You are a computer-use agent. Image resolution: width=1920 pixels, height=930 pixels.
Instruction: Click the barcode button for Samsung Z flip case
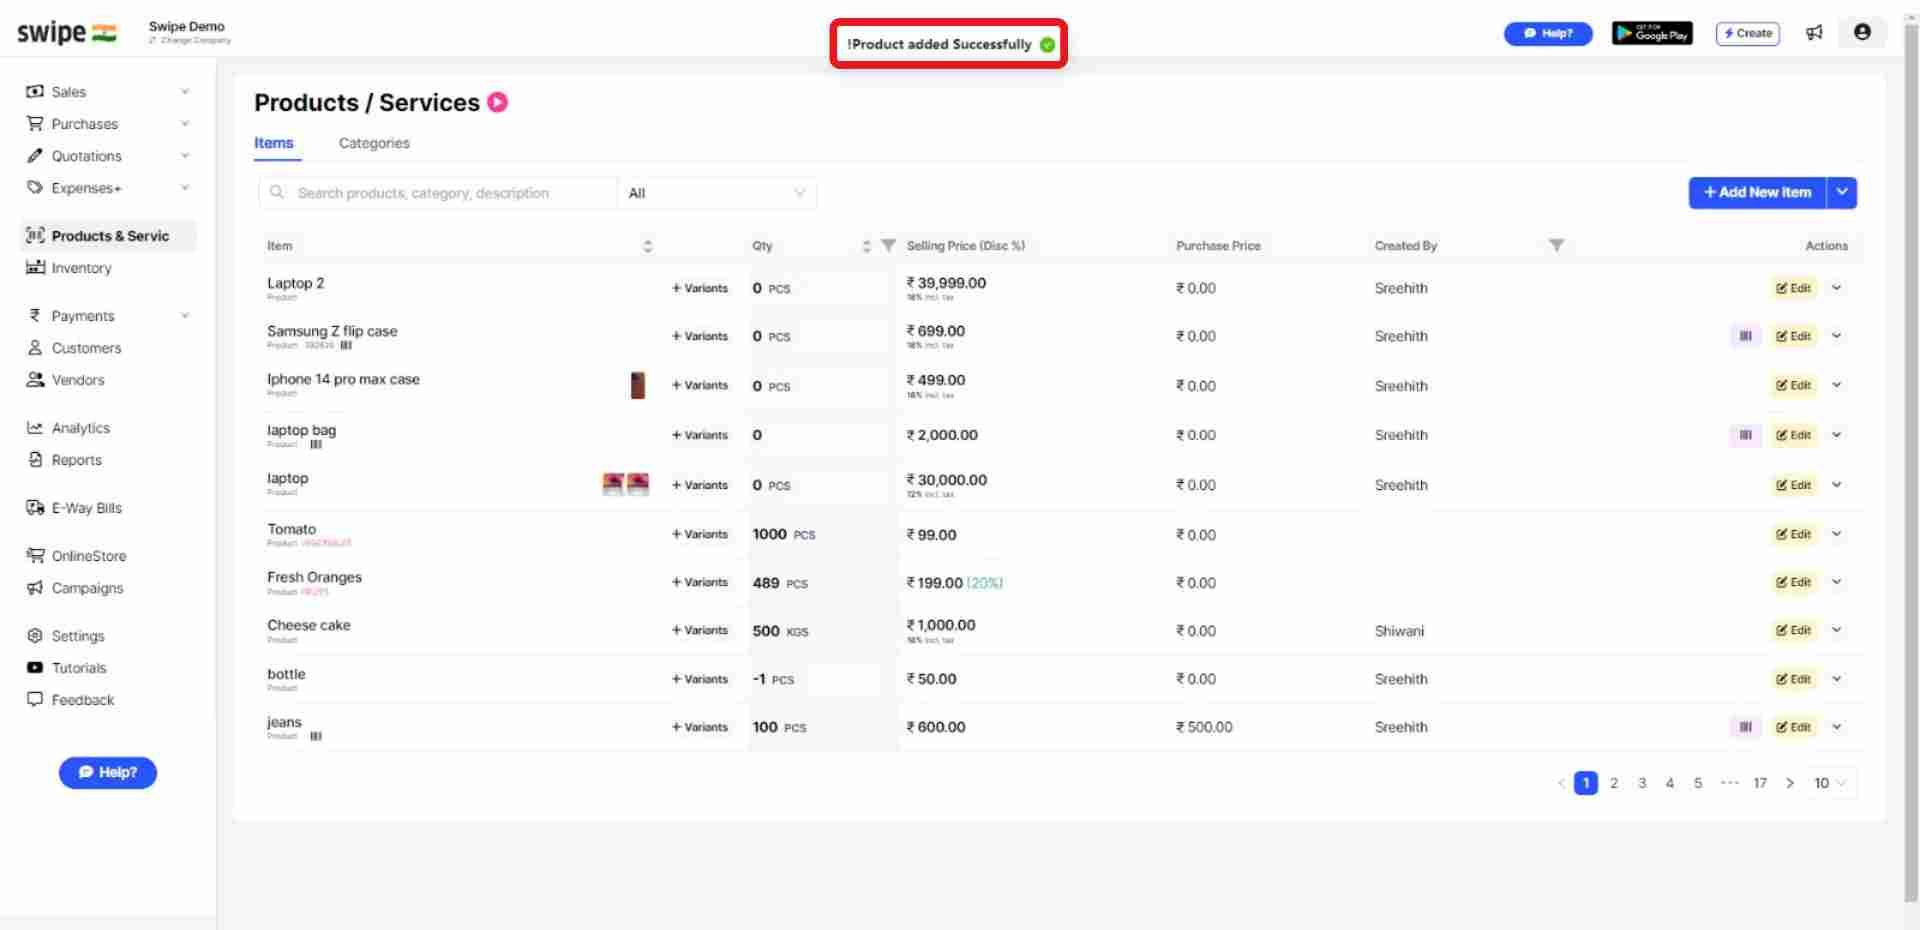click(x=1745, y=336)
